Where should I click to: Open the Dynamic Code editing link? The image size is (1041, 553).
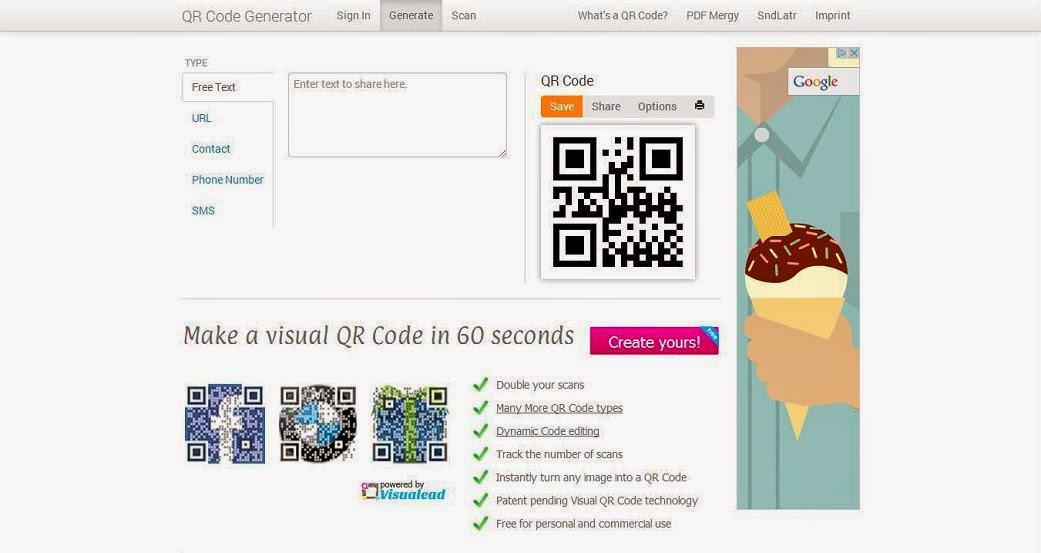[x=548, y=432]
